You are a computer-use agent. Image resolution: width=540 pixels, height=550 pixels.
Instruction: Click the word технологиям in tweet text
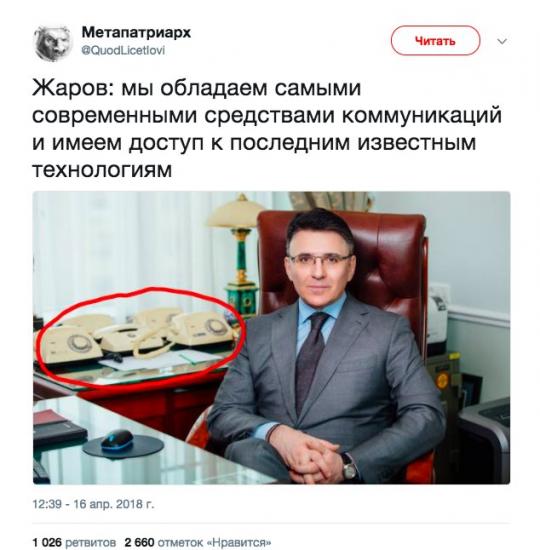[102, 170]
